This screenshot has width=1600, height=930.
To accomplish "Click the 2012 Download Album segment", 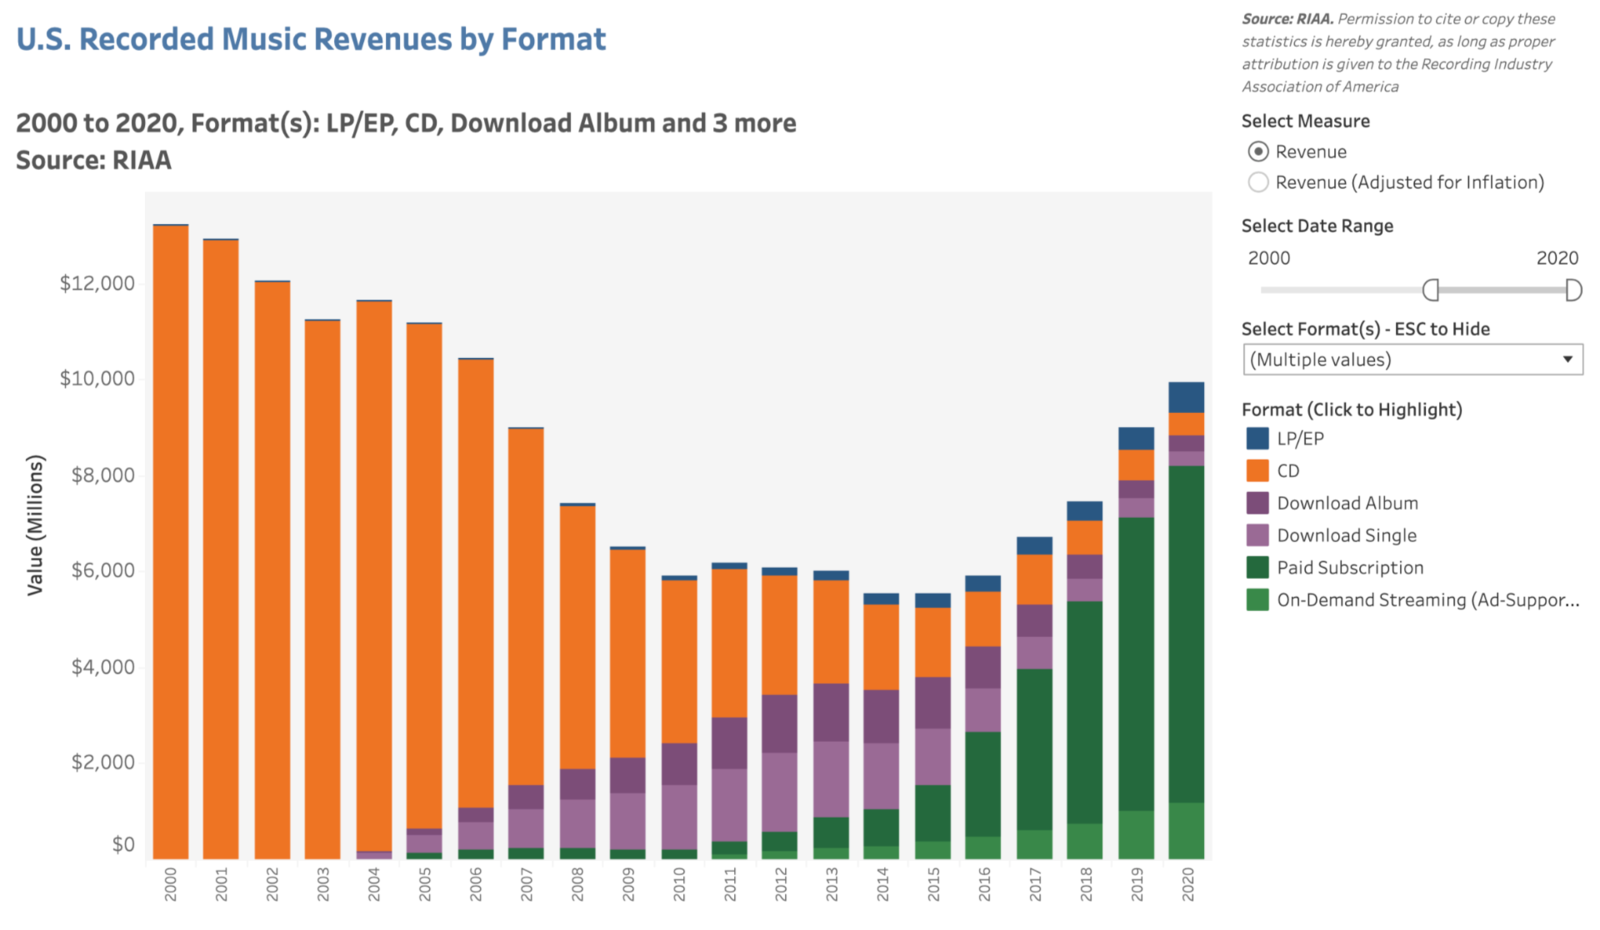I will (780, 724).
